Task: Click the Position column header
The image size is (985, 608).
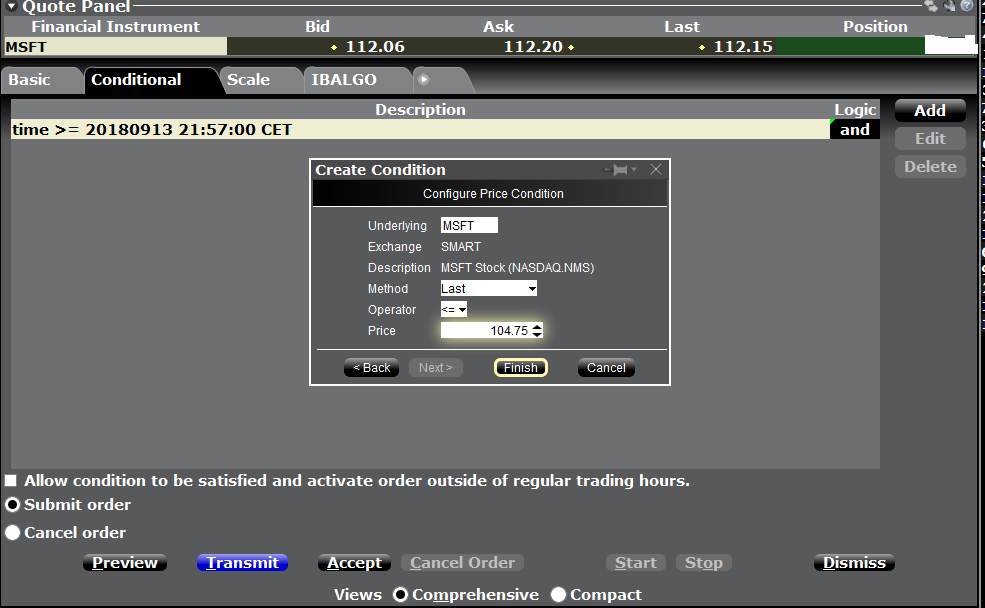Action: [875, 26]
